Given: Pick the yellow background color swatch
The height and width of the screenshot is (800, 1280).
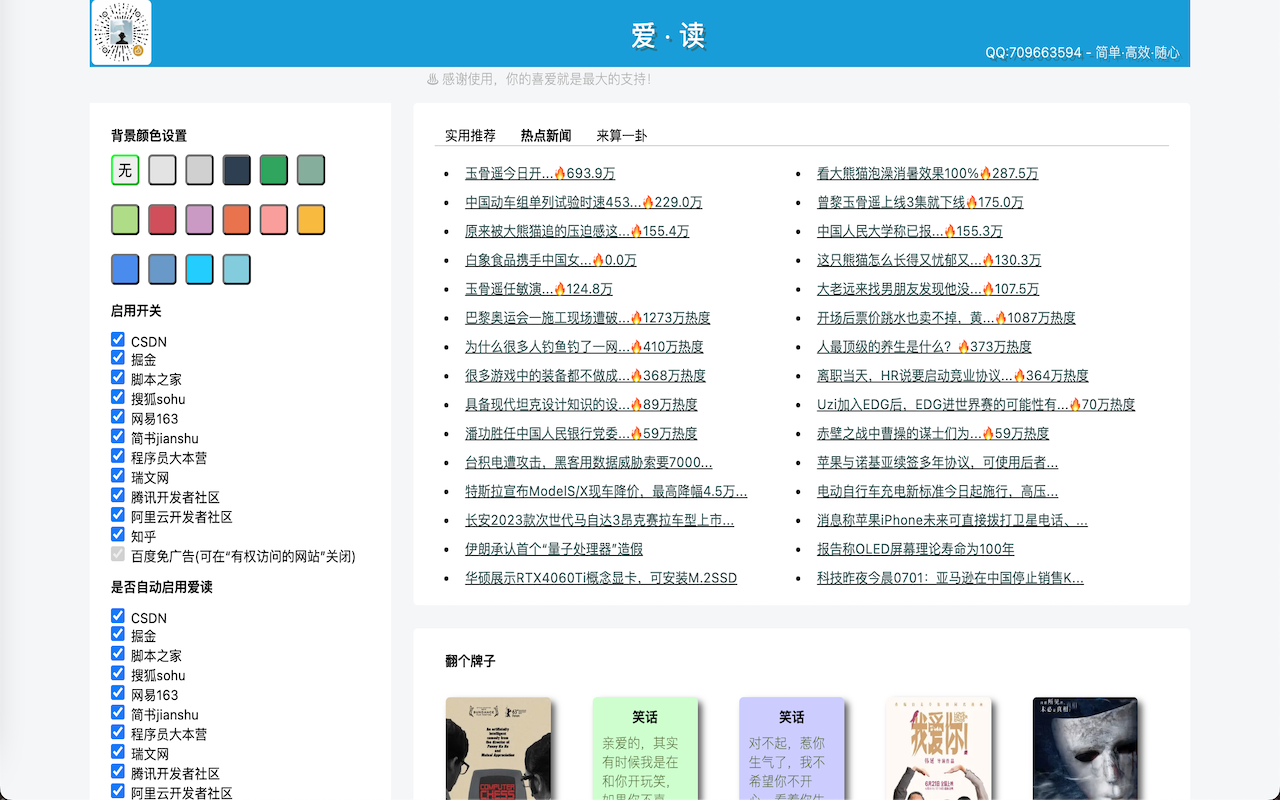Looking at the screenshot, I should coord(311,219).
